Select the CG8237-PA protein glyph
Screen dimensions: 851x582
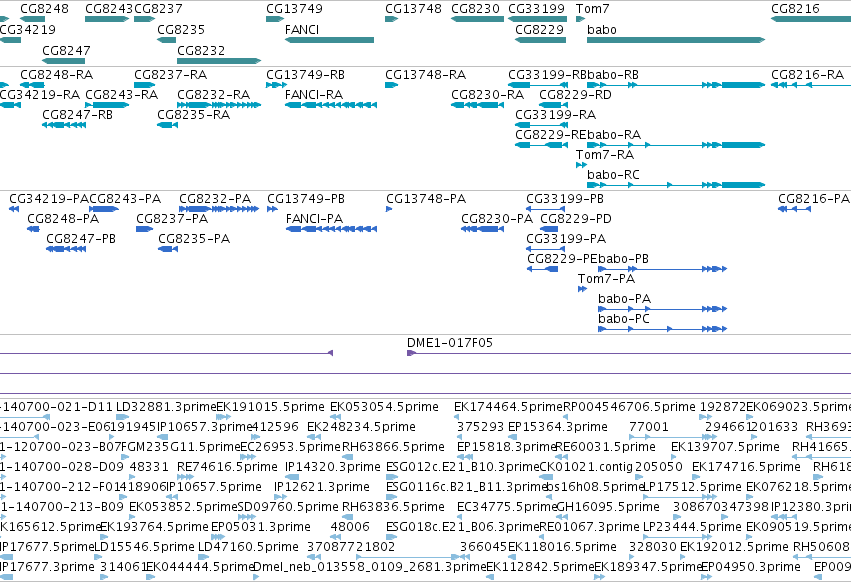pos(144,229)
